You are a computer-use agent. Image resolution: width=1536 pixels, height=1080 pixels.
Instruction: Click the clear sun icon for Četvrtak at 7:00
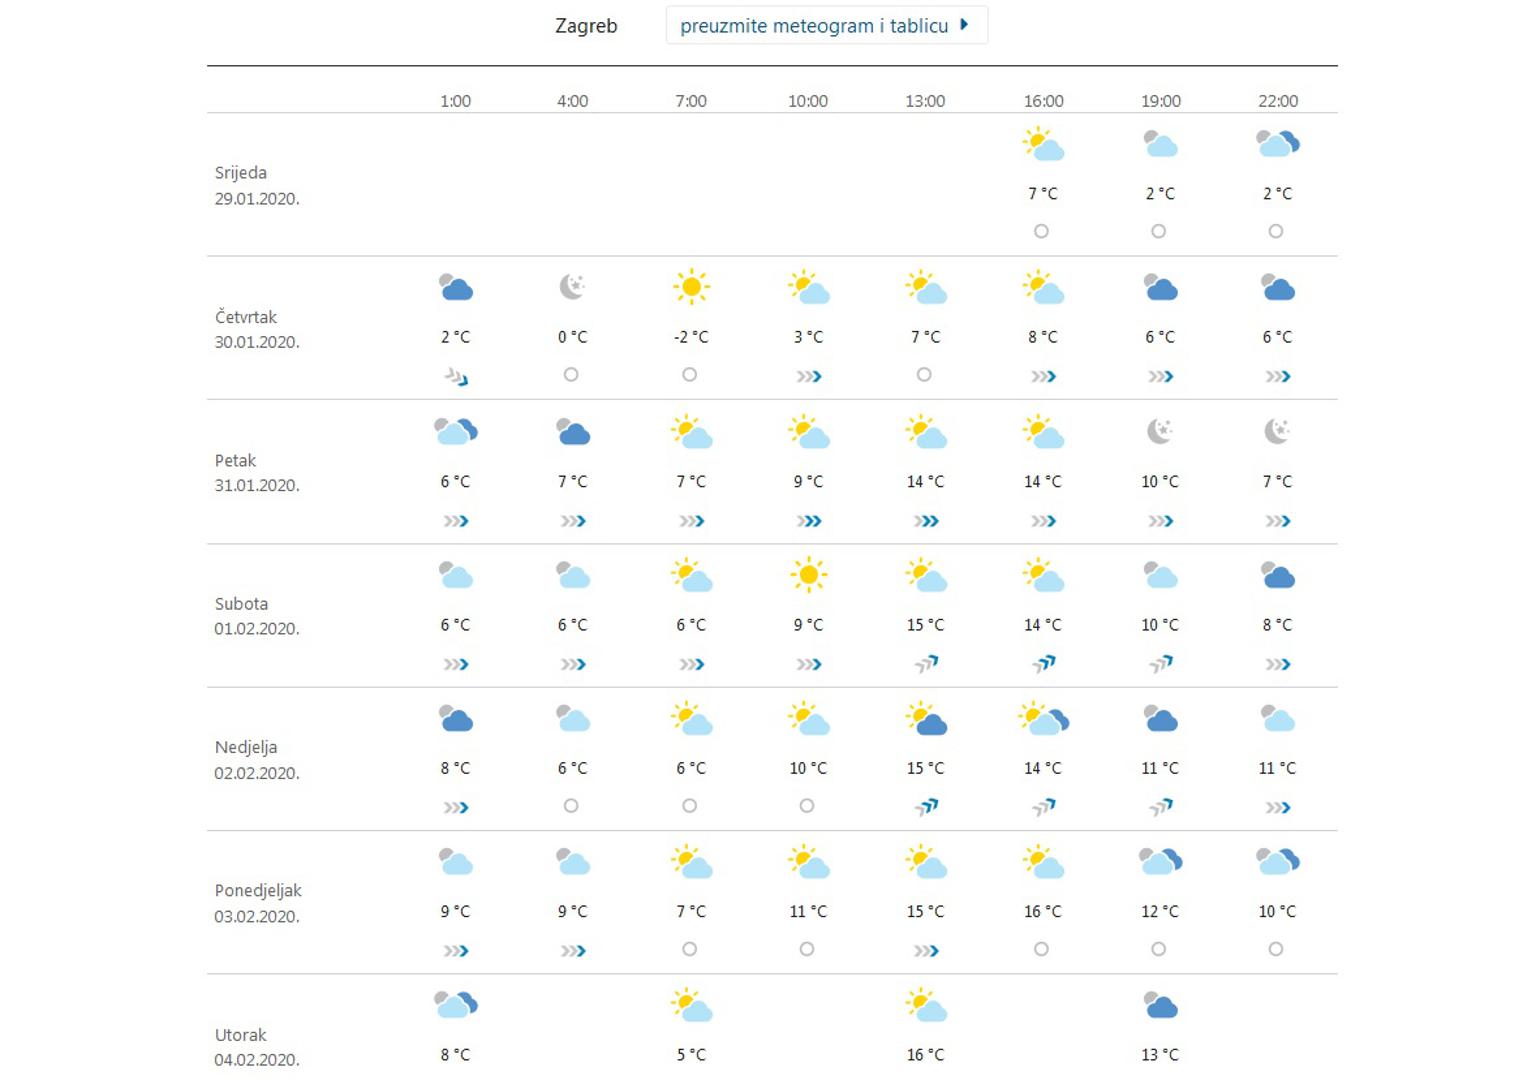click(x=690, y=287)
